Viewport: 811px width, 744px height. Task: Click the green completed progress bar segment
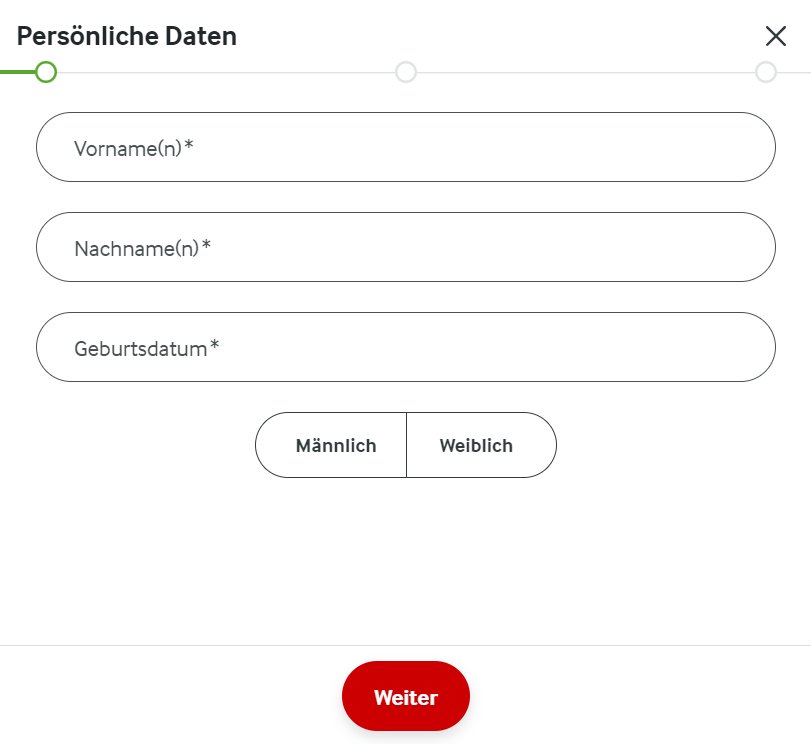point(16,72)
